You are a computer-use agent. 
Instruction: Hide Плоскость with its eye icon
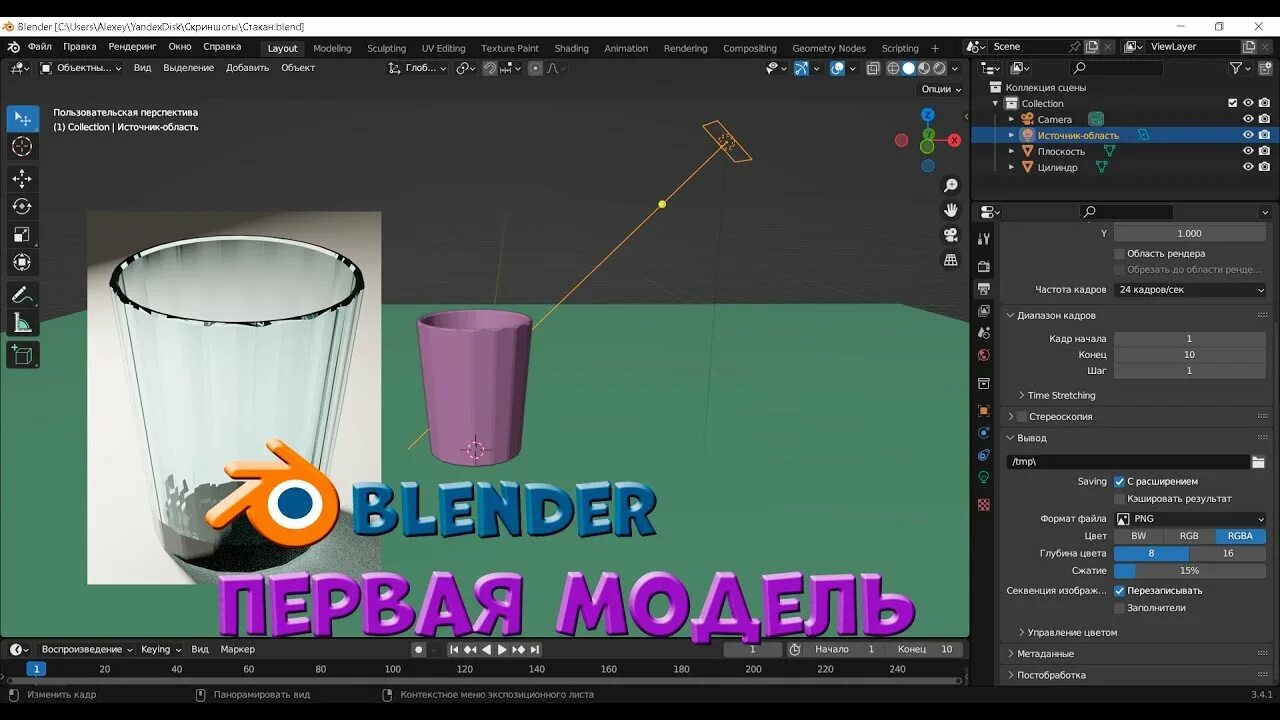(x=1248, y=151)
